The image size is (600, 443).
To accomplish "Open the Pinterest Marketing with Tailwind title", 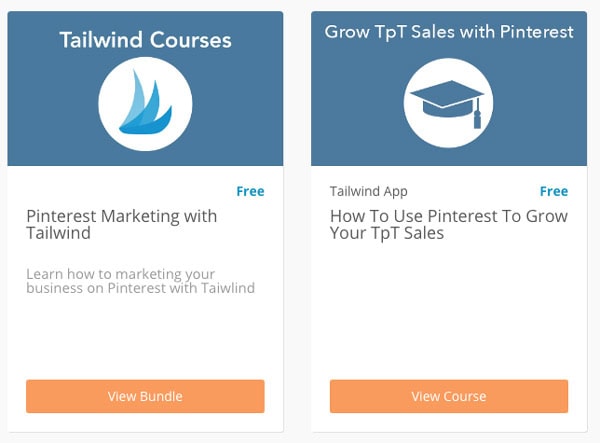I will [x=122, y=225].
